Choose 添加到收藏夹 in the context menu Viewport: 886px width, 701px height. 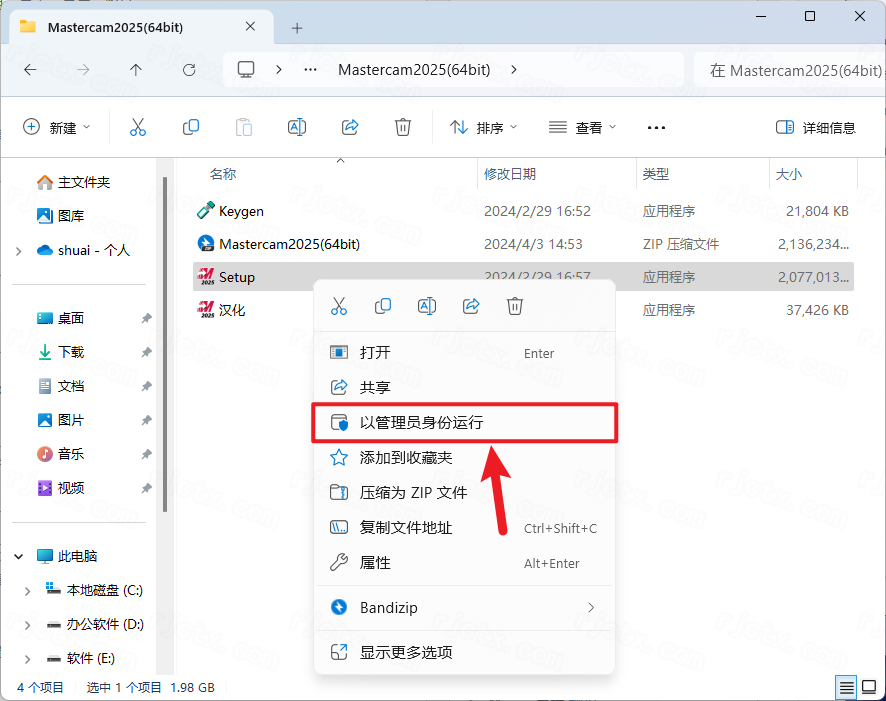464,458
